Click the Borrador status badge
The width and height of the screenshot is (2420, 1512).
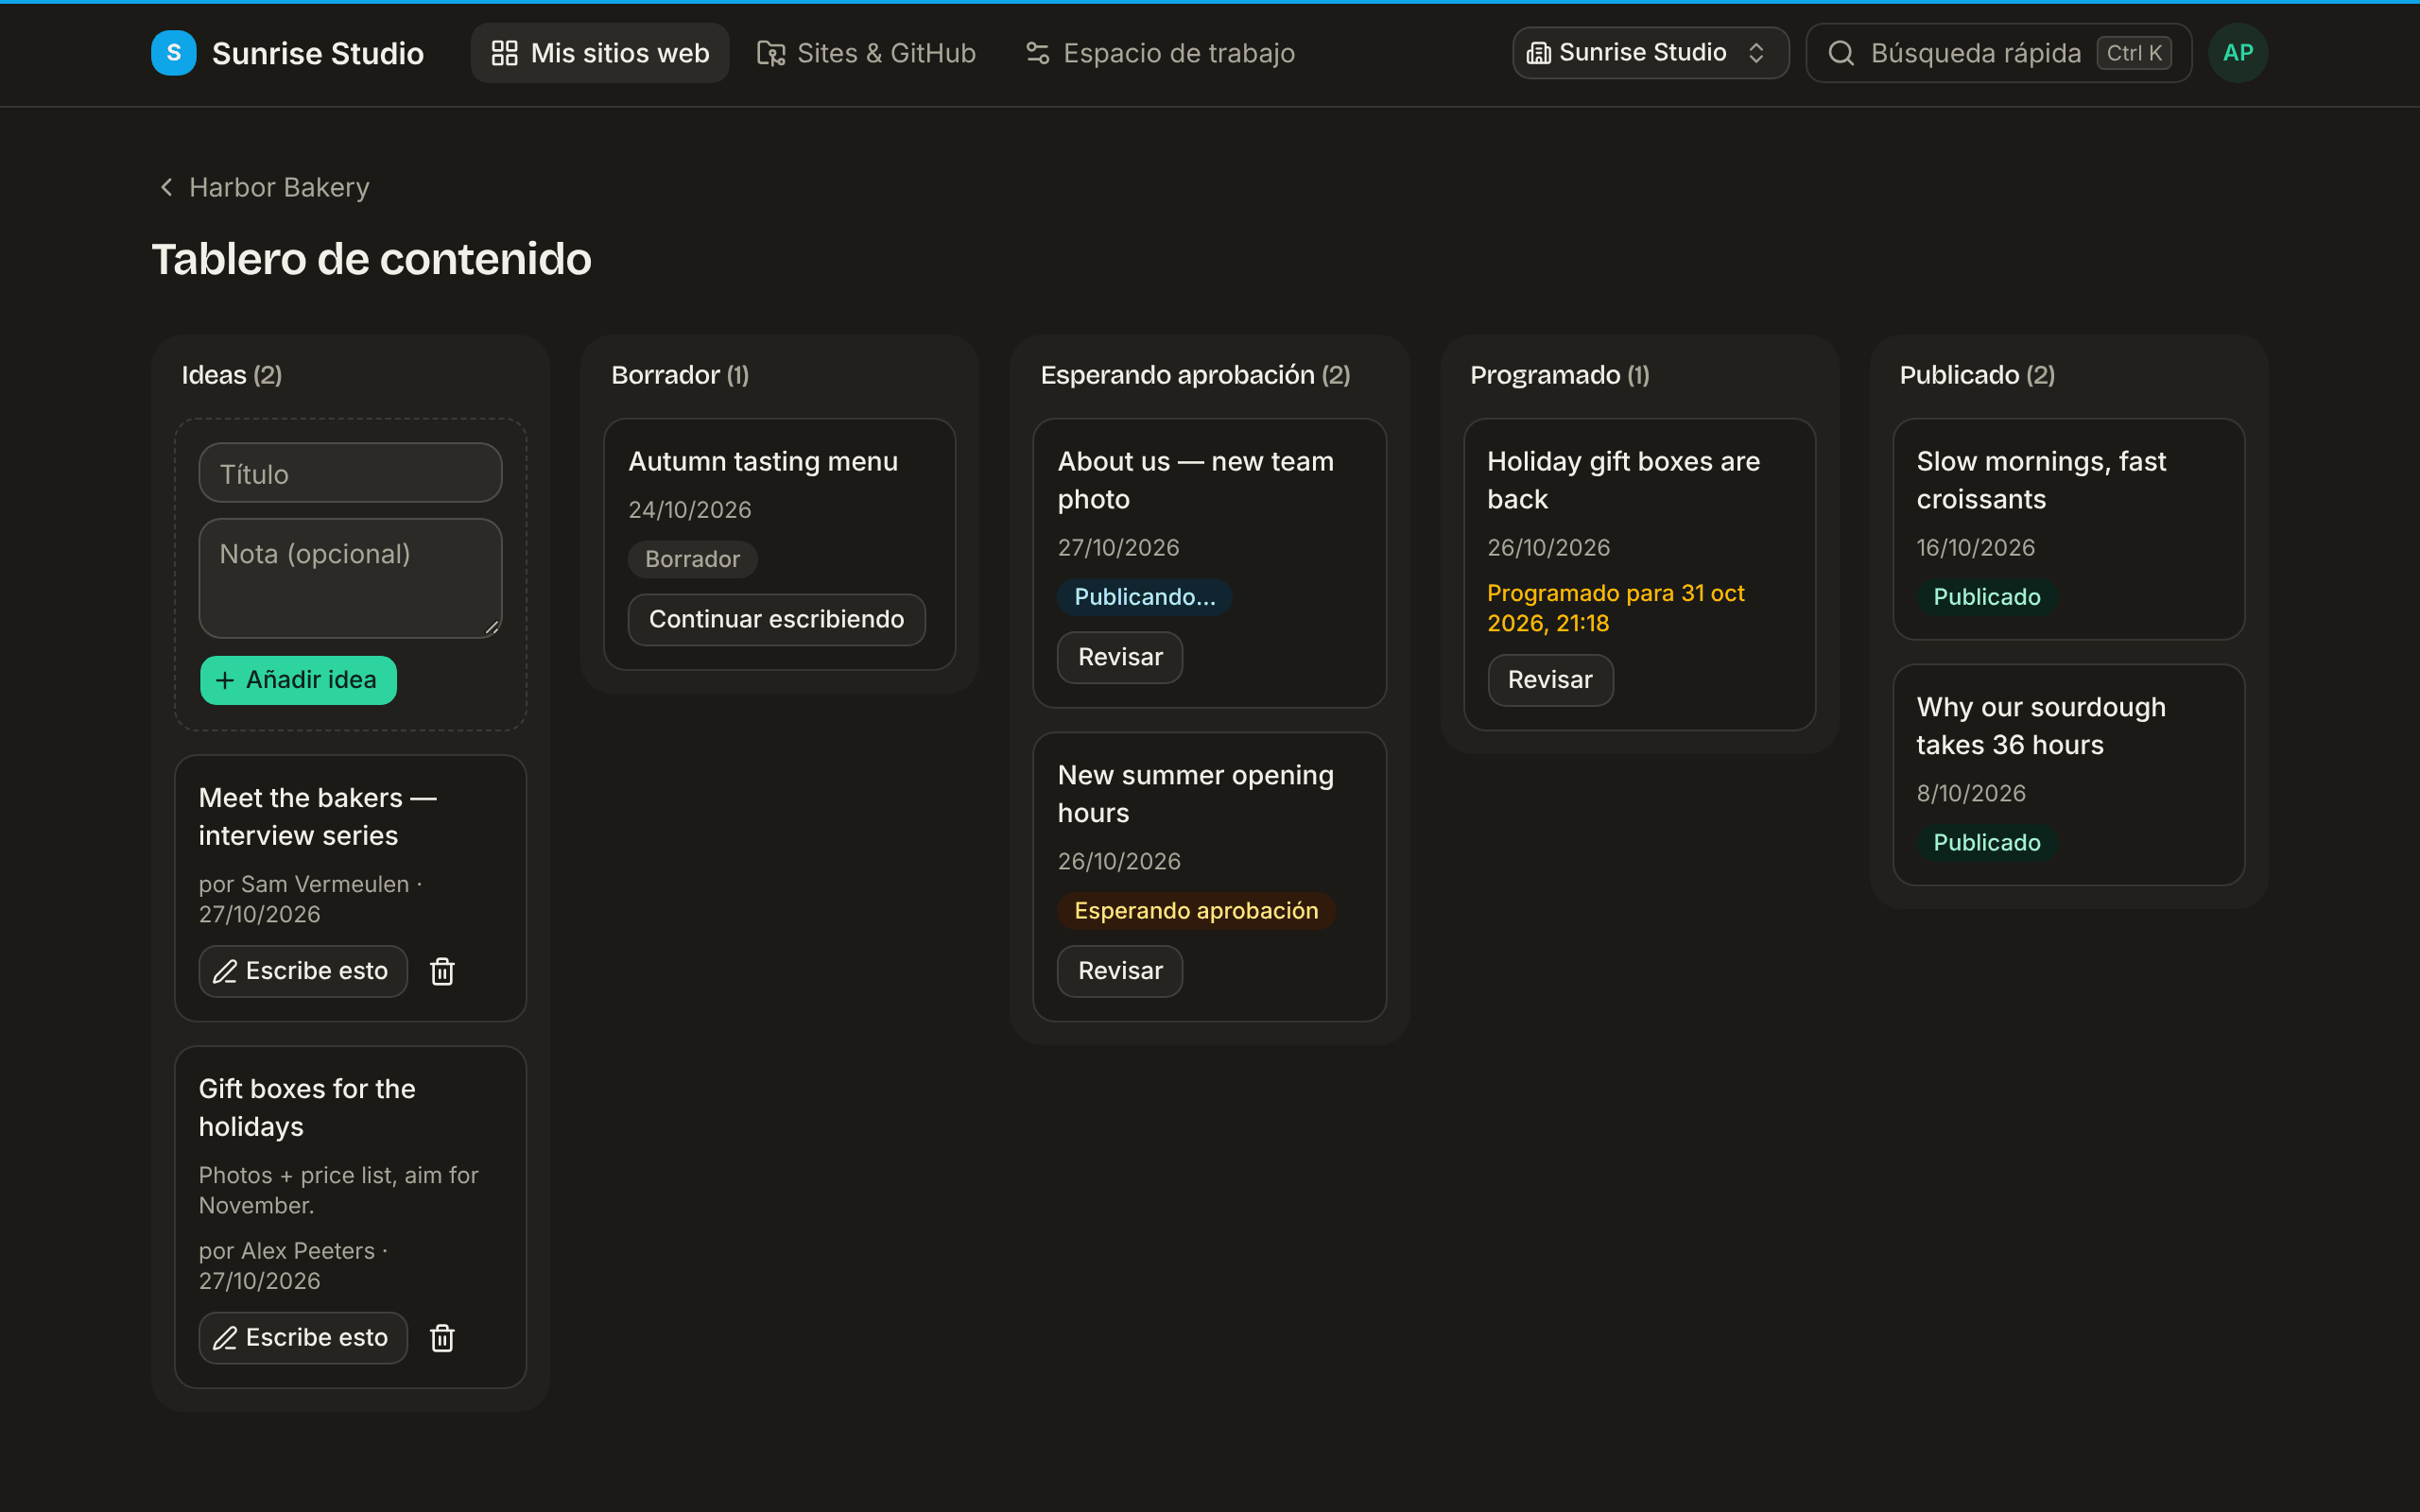tap(692, 559)
